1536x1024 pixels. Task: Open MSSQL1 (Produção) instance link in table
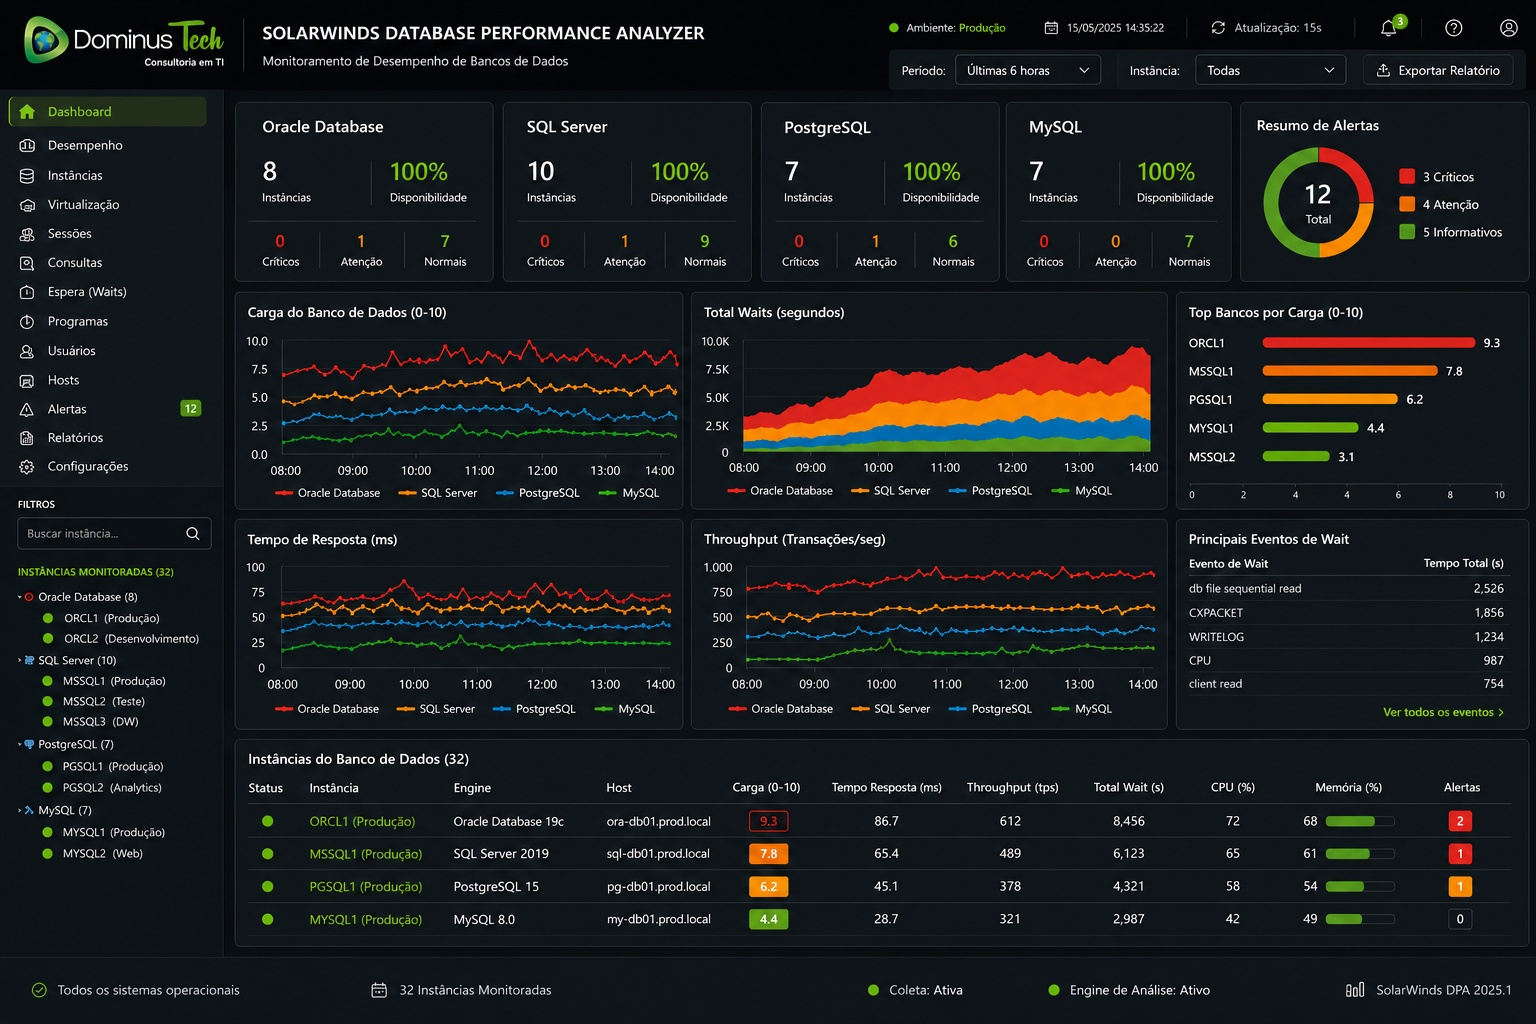[366, 854]
